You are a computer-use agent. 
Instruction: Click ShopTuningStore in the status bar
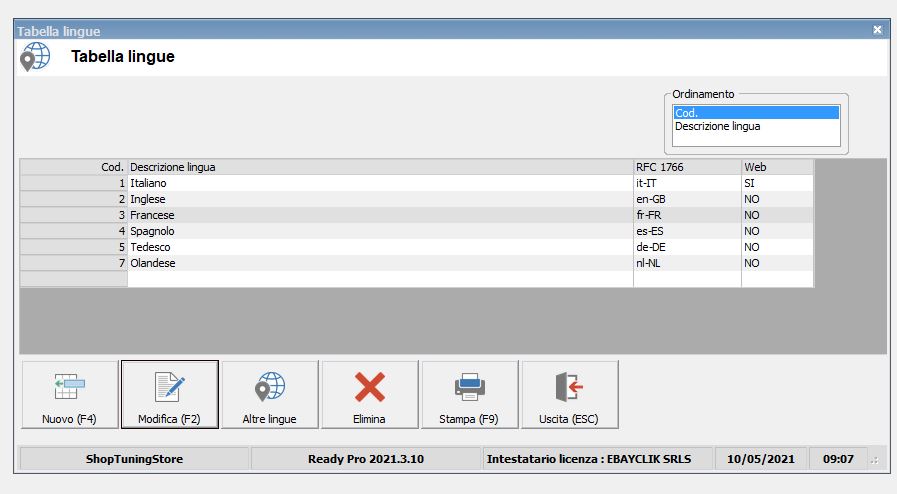pyautogui.click(x=134, y=459)
